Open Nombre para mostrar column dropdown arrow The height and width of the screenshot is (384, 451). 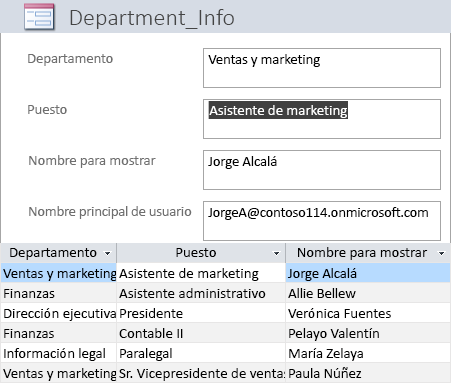click(441, 254)
